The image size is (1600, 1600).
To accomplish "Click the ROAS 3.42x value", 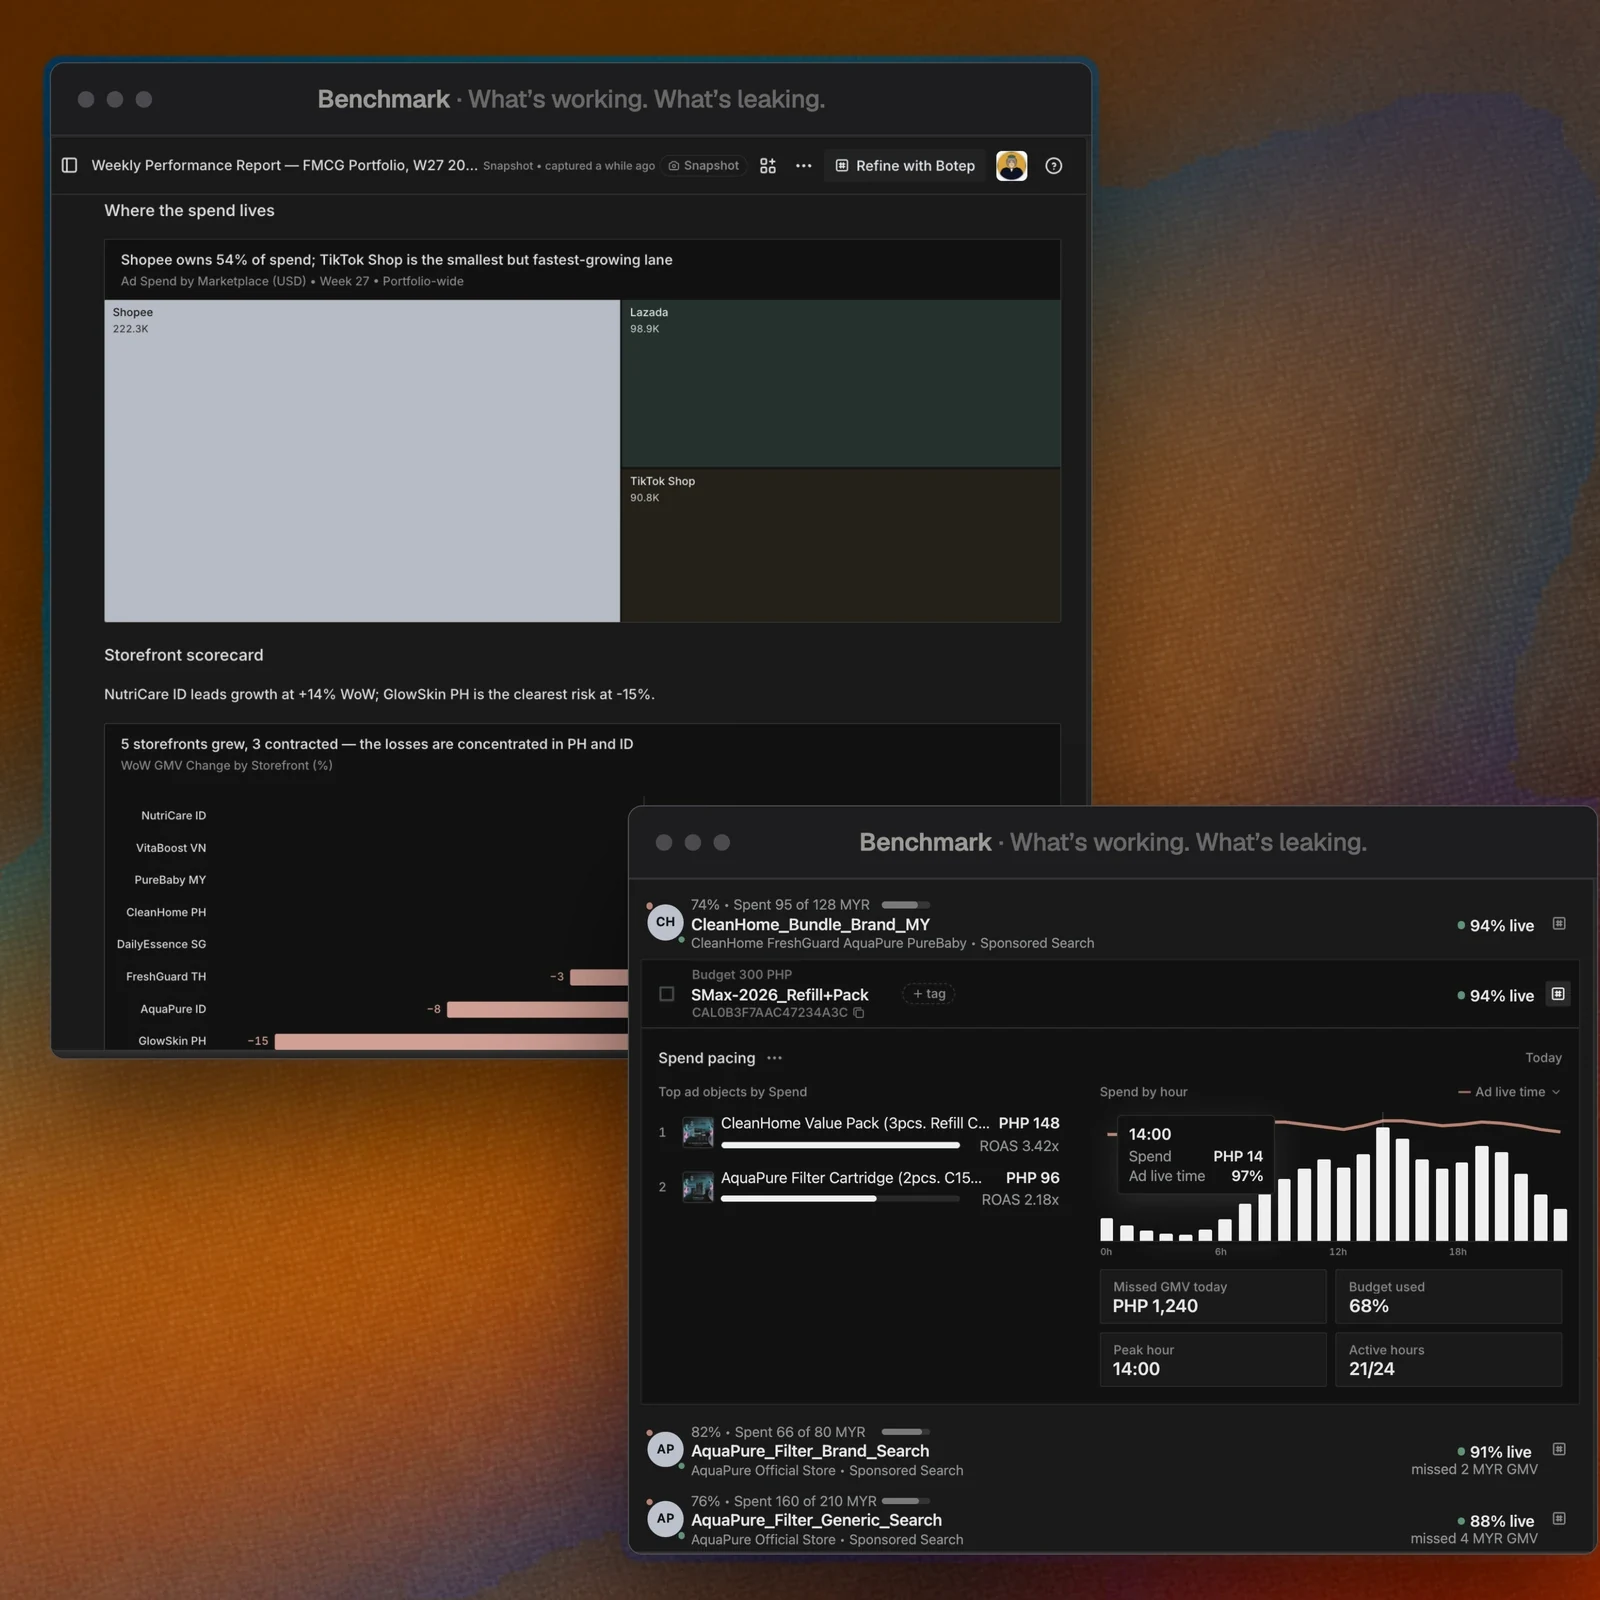I will click(1019, 1146).
